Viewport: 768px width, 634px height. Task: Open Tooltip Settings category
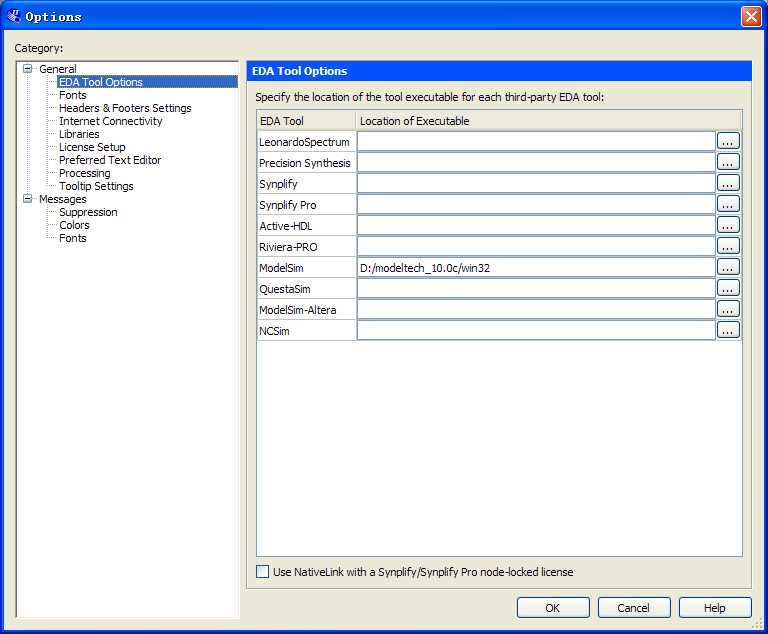tap(96, 186)
